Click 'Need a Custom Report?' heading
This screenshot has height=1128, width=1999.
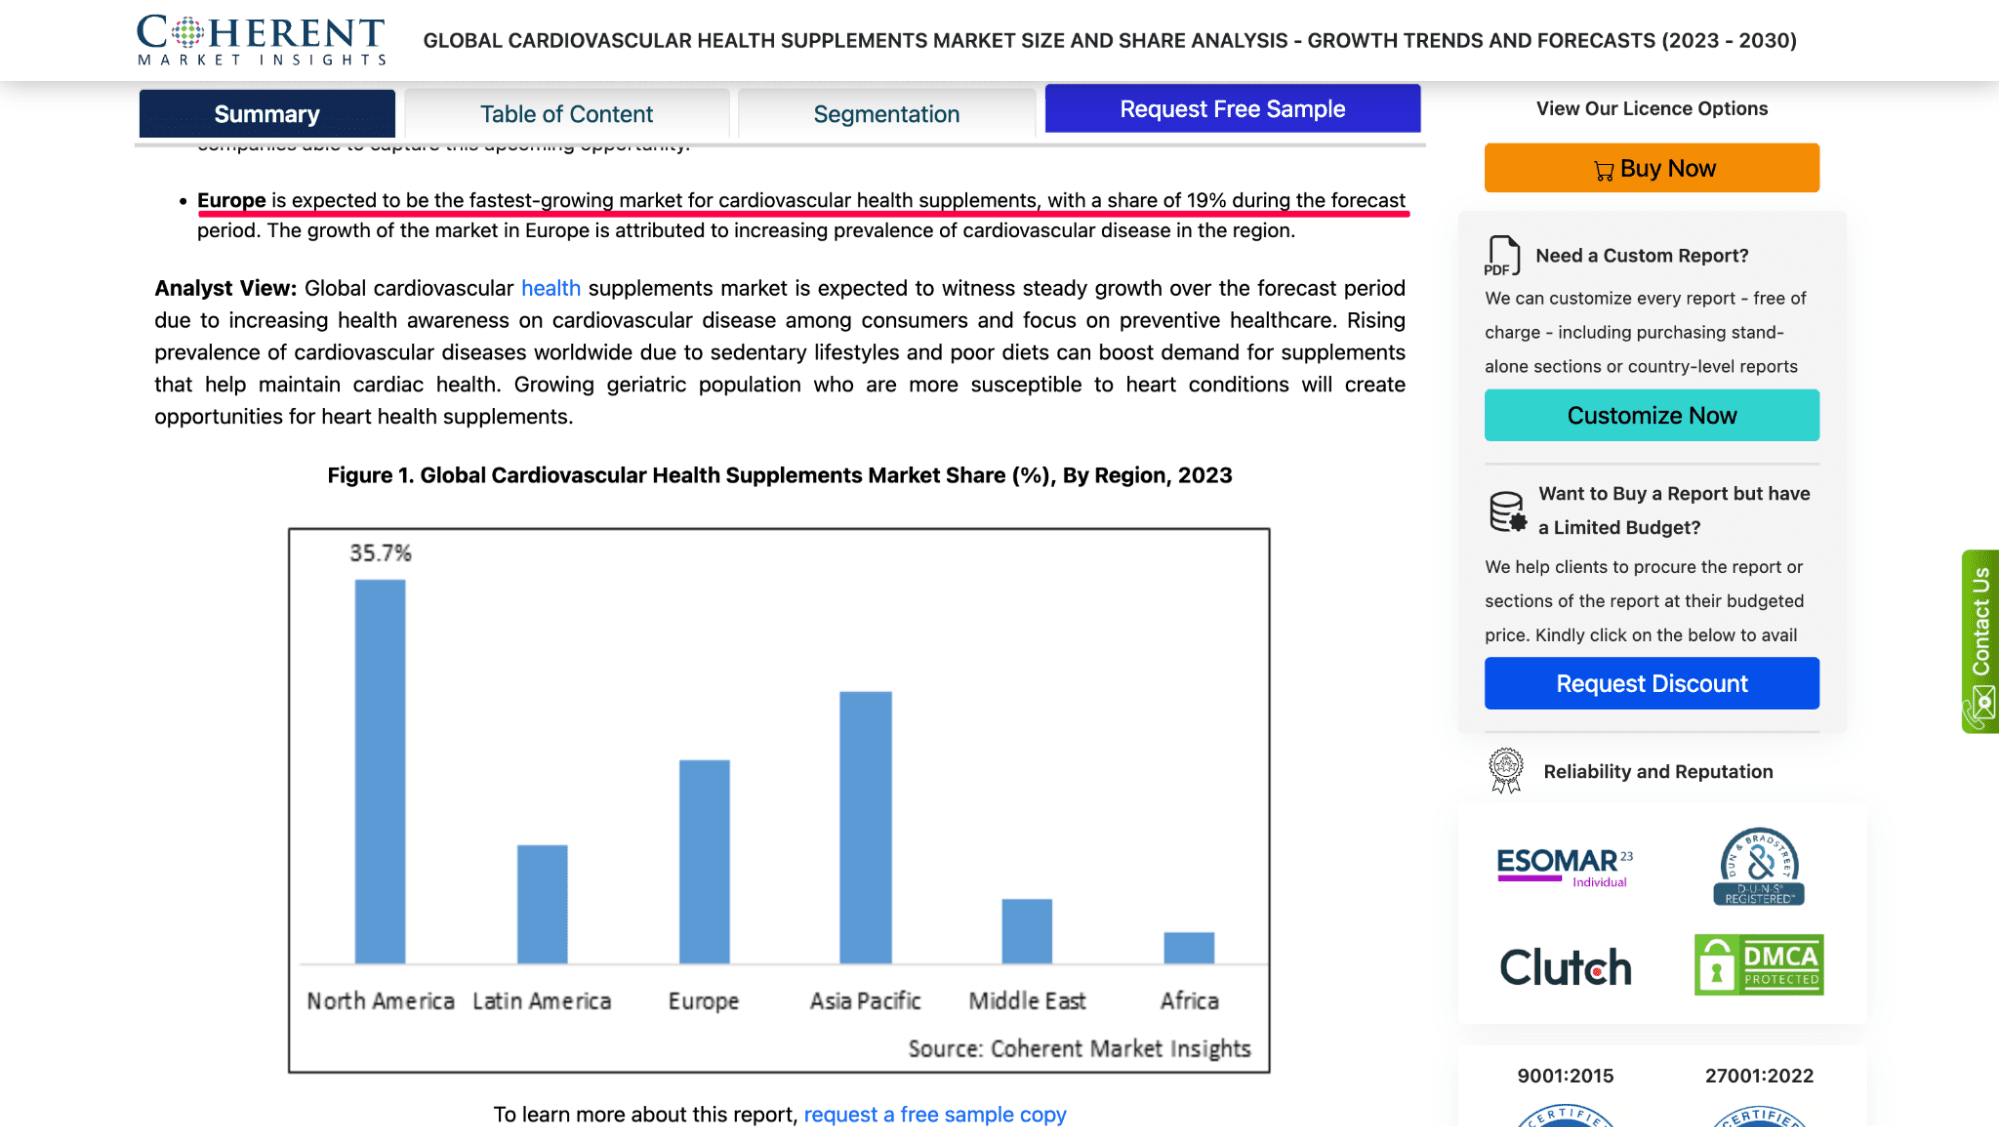click(1641, 256)
